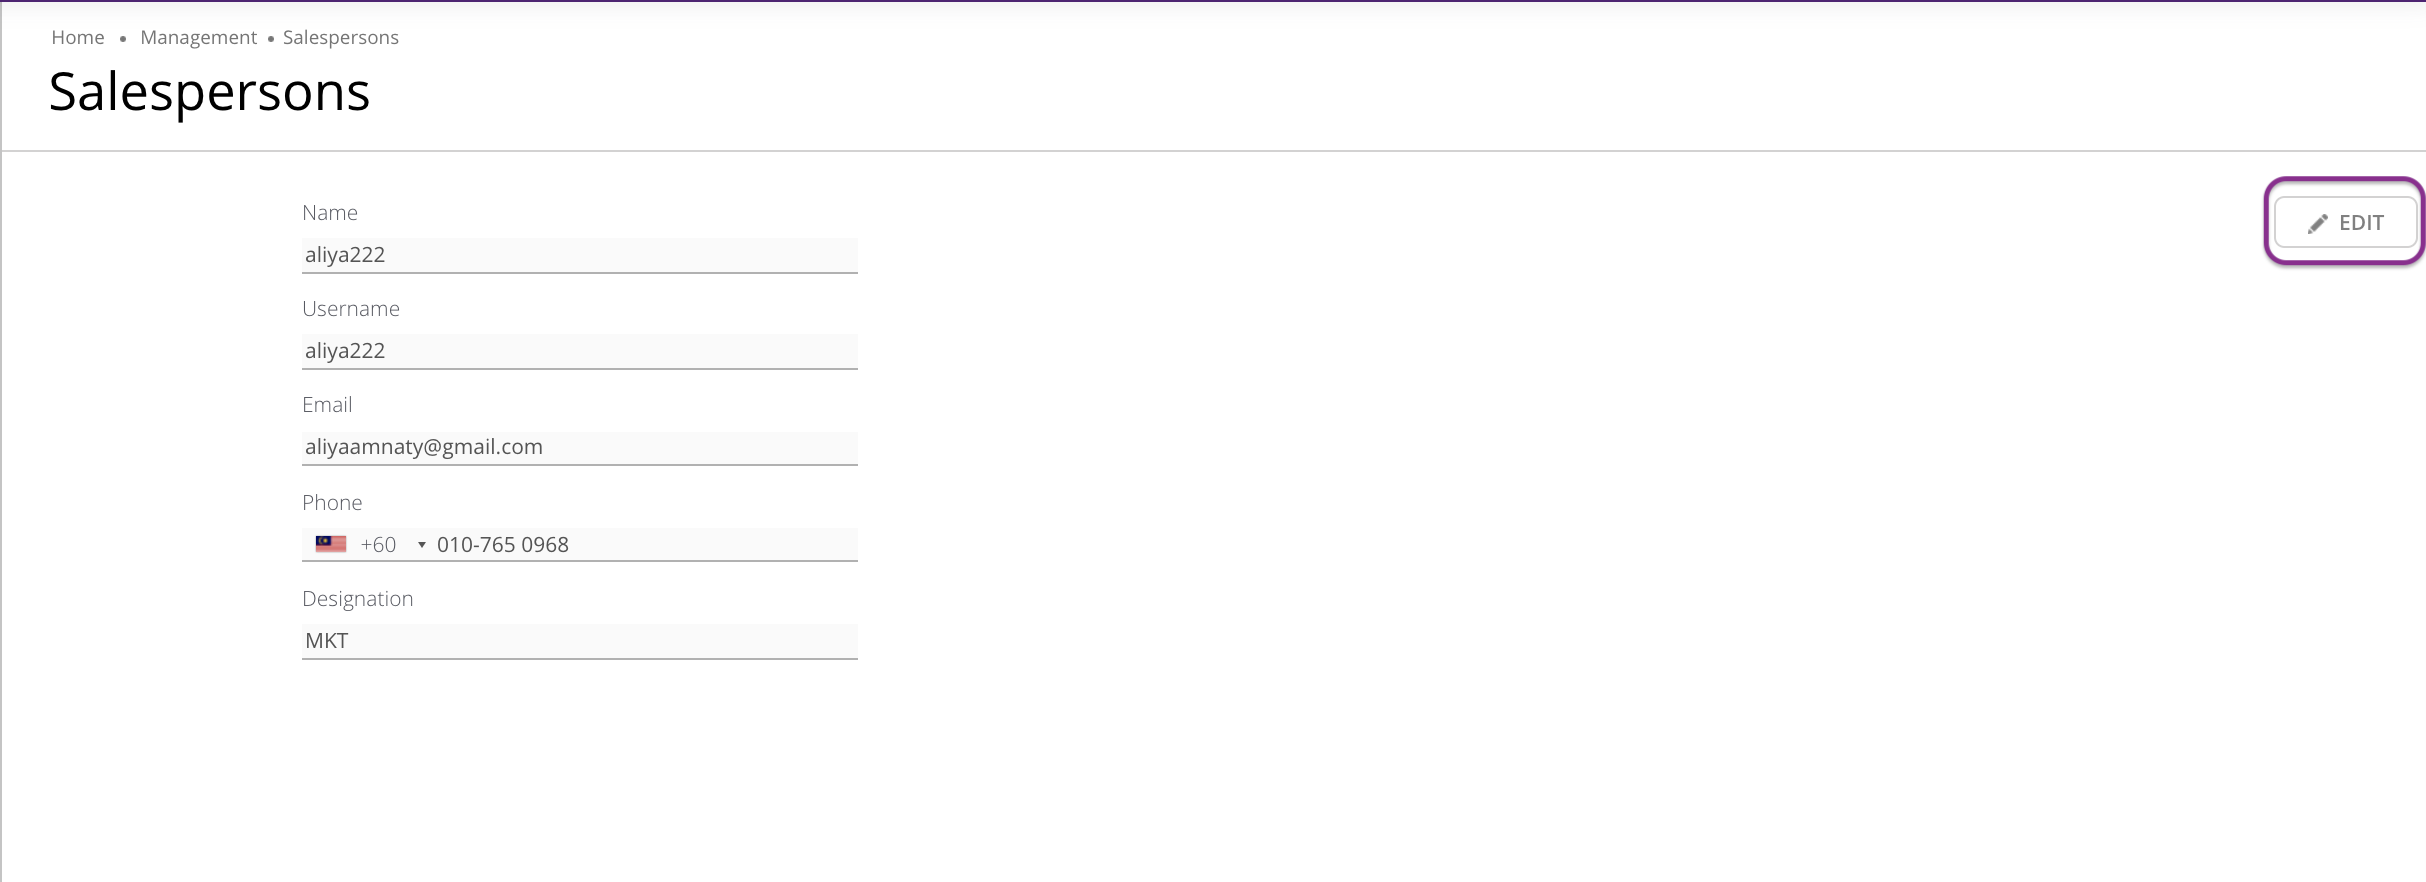The height and width of the screenshot is (882, 2426).
Task: Focus the Designation field containing MKT
Action: 579,641
